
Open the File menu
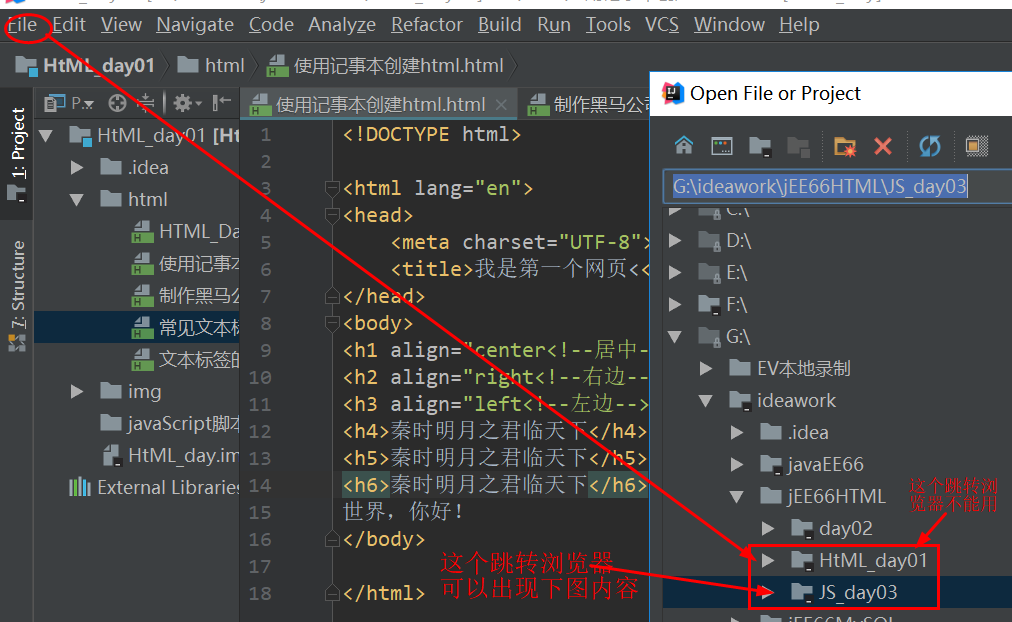pyautogui.click(x=22, y=25)
